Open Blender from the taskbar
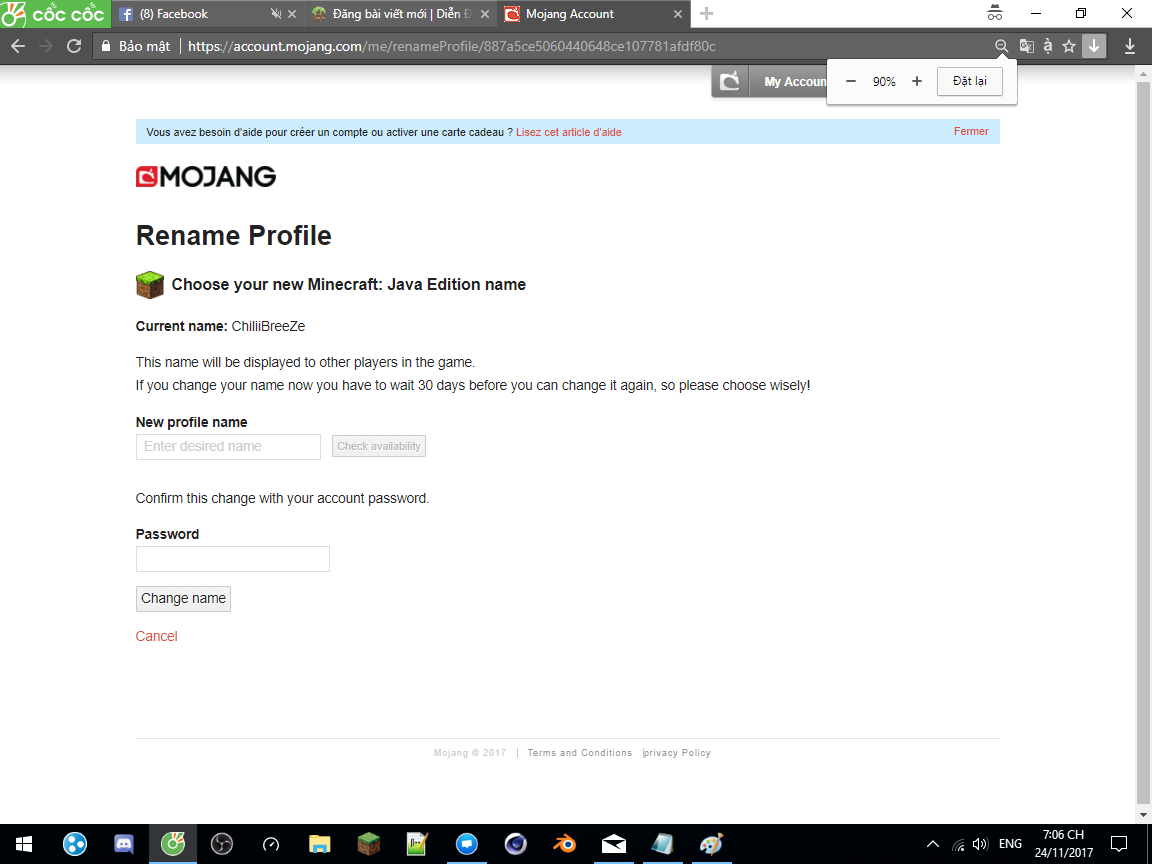 564,844
